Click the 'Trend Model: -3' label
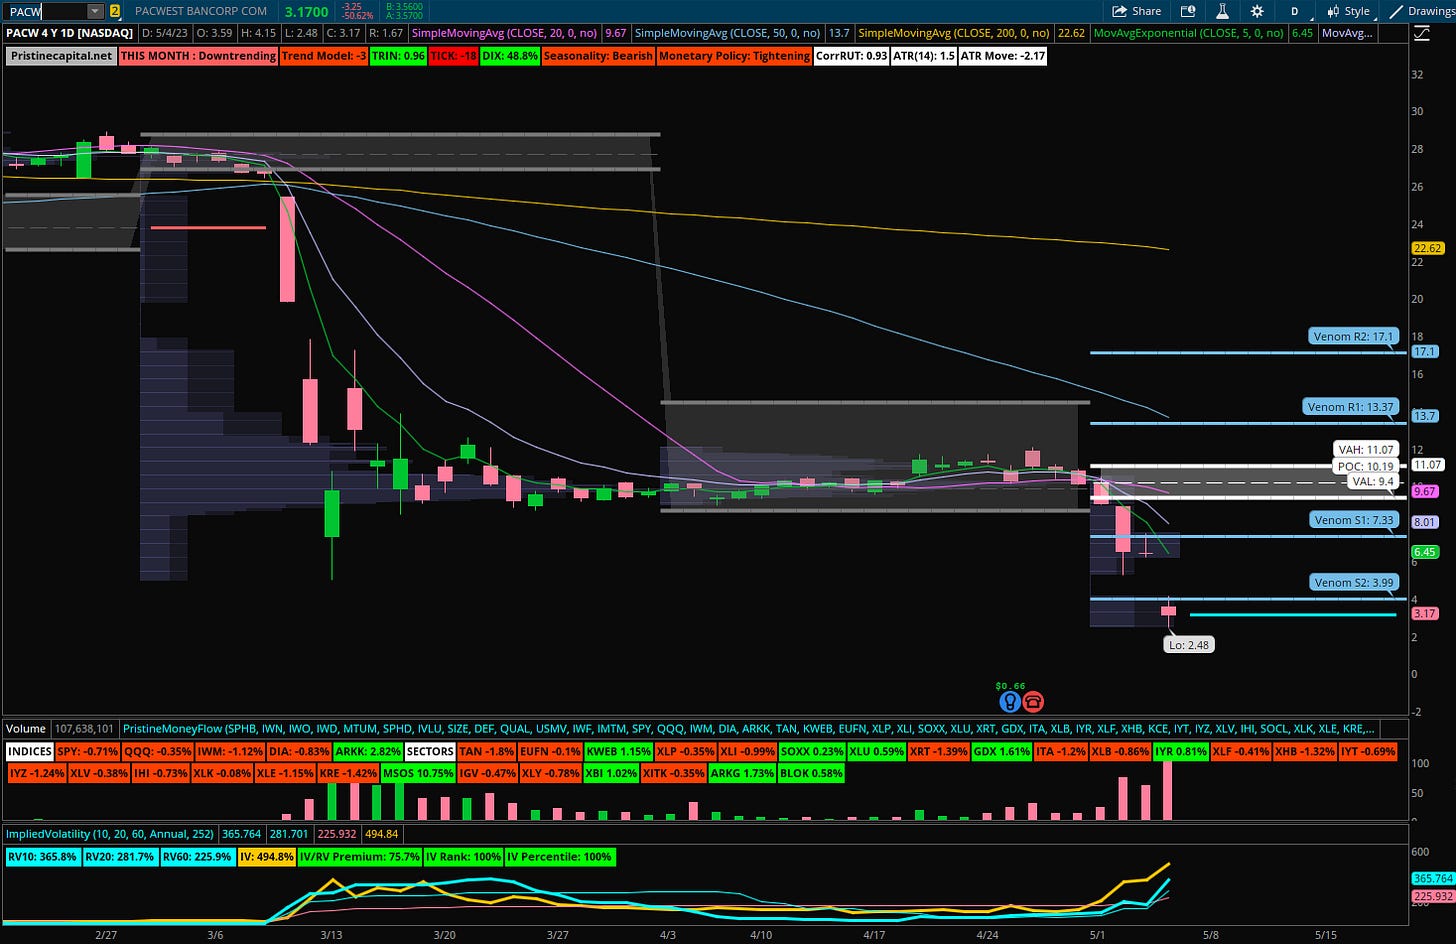The width and height of the screenshot is (1456, 944). 324,56
